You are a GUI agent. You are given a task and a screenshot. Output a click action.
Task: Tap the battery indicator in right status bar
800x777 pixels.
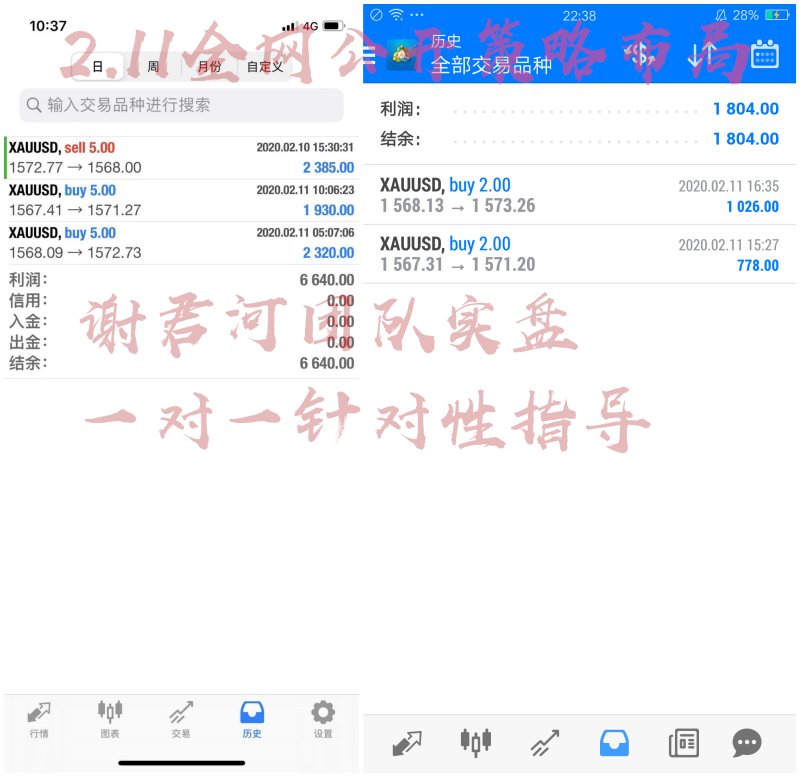coord(777,15)
